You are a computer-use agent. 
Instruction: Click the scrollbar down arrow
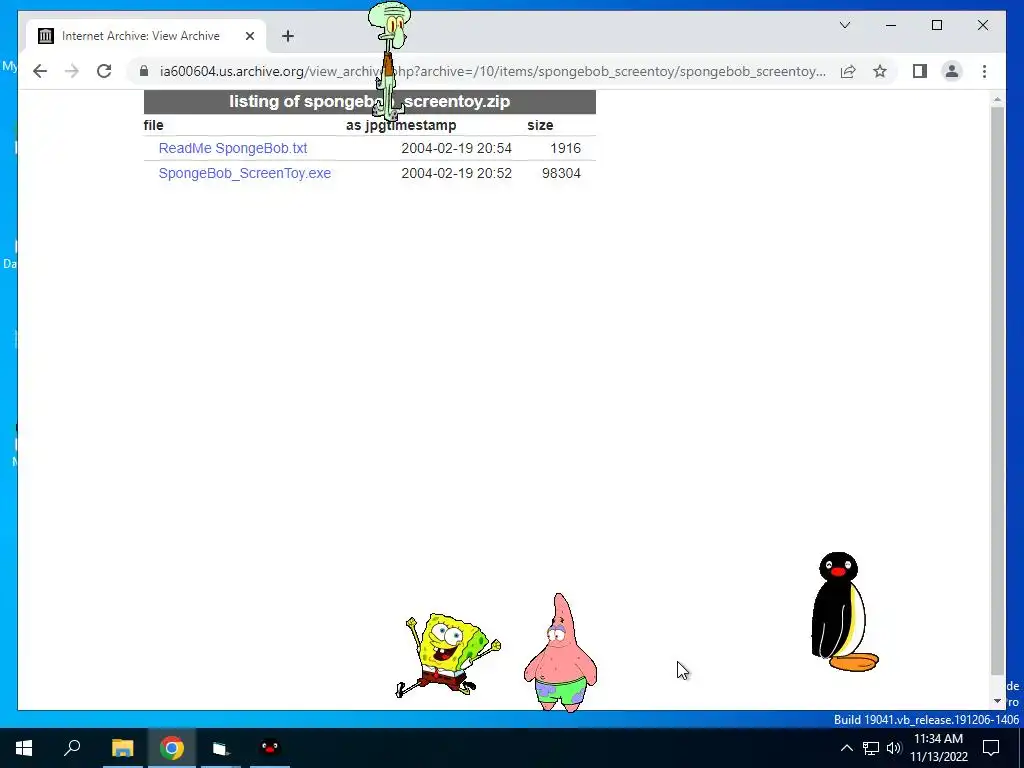pos(997,701)
